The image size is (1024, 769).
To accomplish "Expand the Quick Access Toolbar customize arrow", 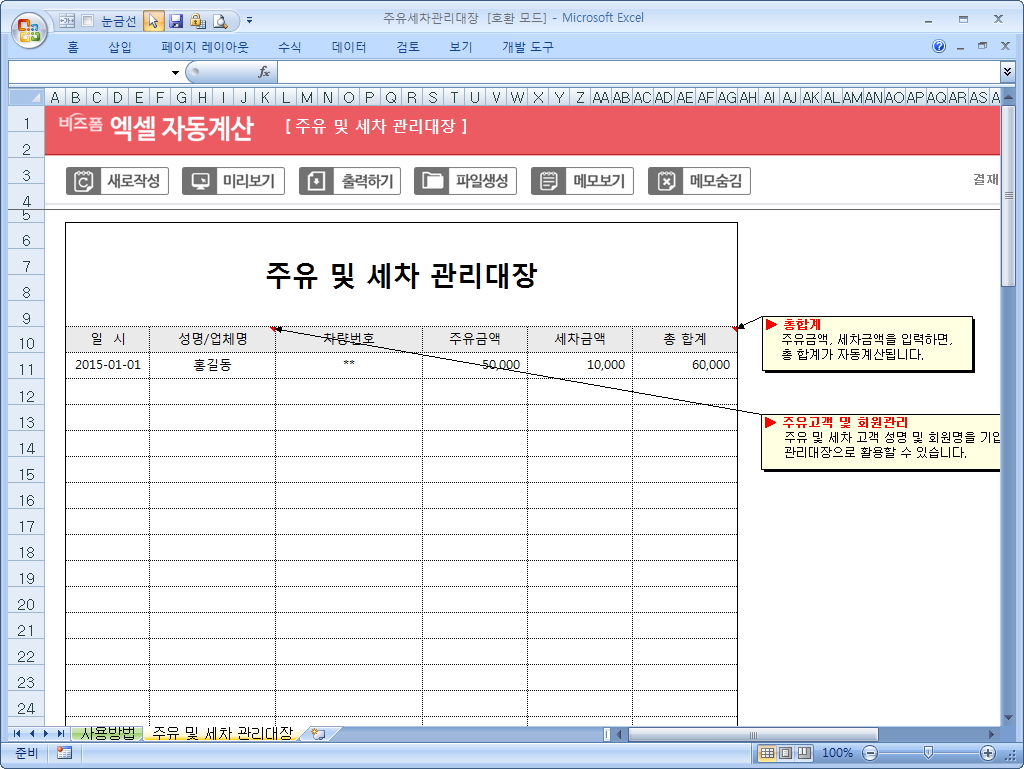I will 249,21.
